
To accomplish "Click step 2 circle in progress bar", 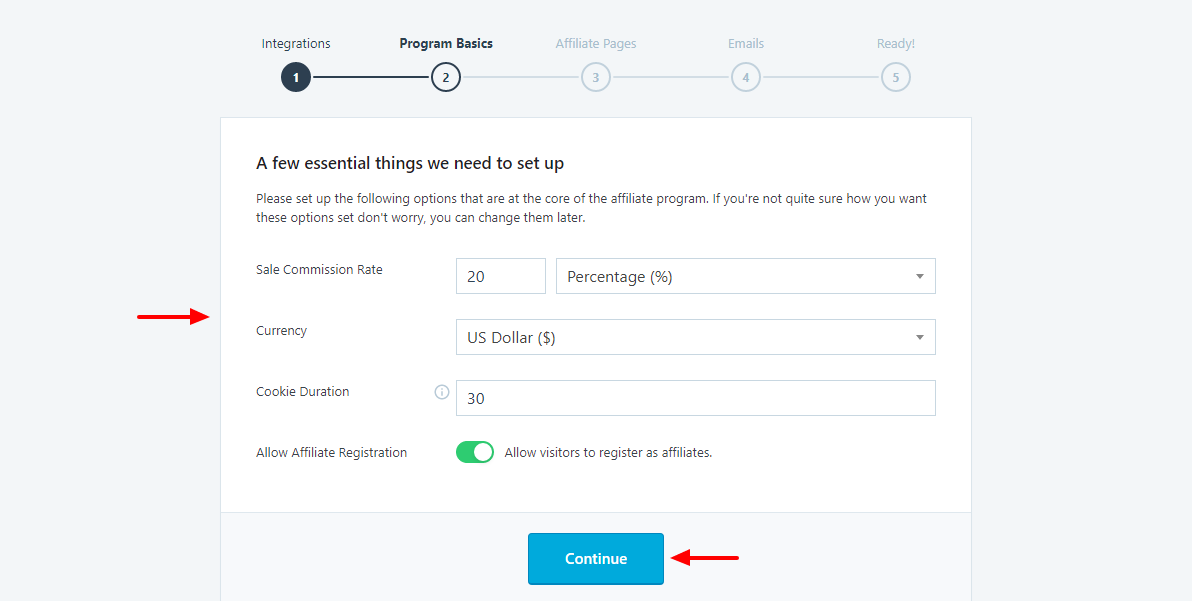I will tap(446, 77).
